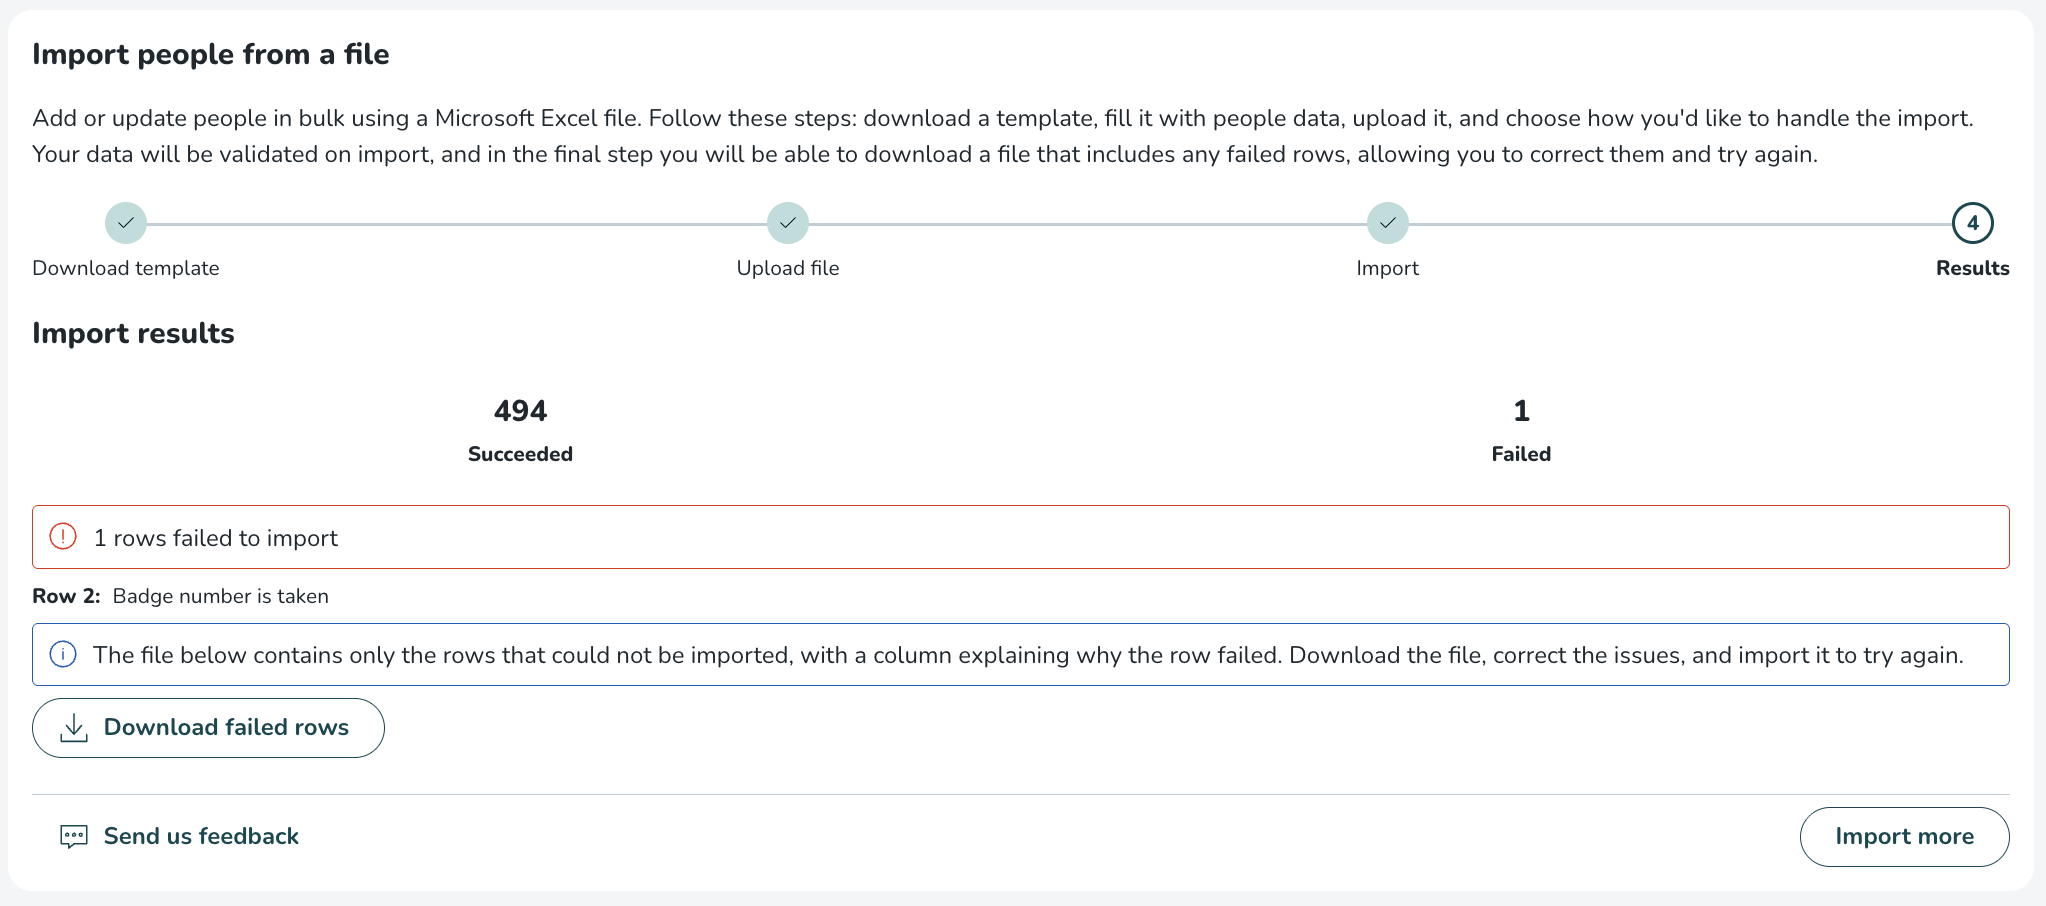Open the Send us feedback link
The height and width of the screenshot is (906, 2046).
point(201,836)
